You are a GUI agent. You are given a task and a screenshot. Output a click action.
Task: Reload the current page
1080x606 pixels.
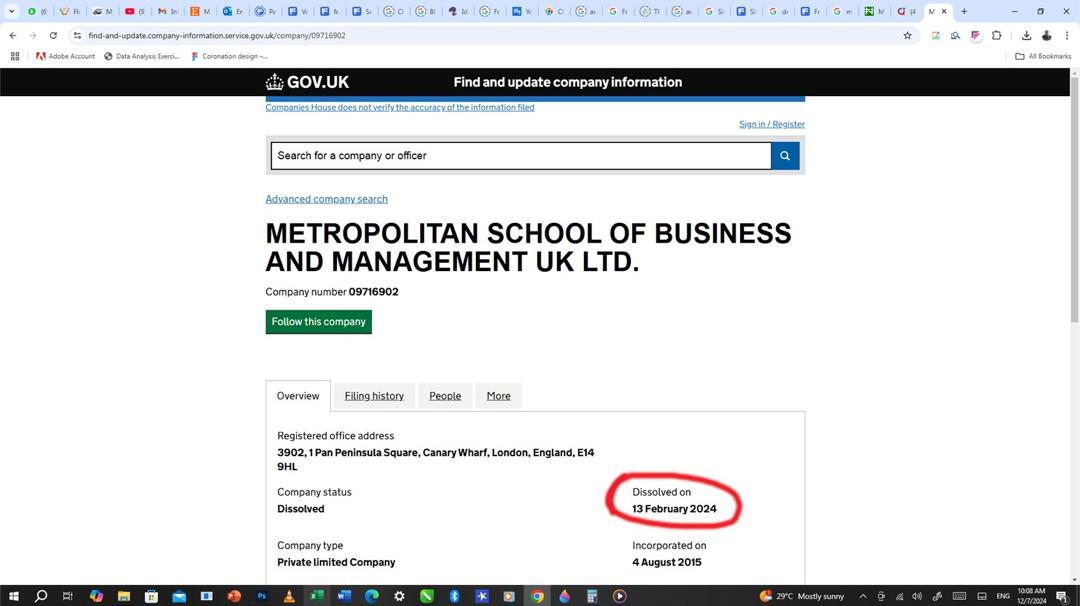coord(53,35)
